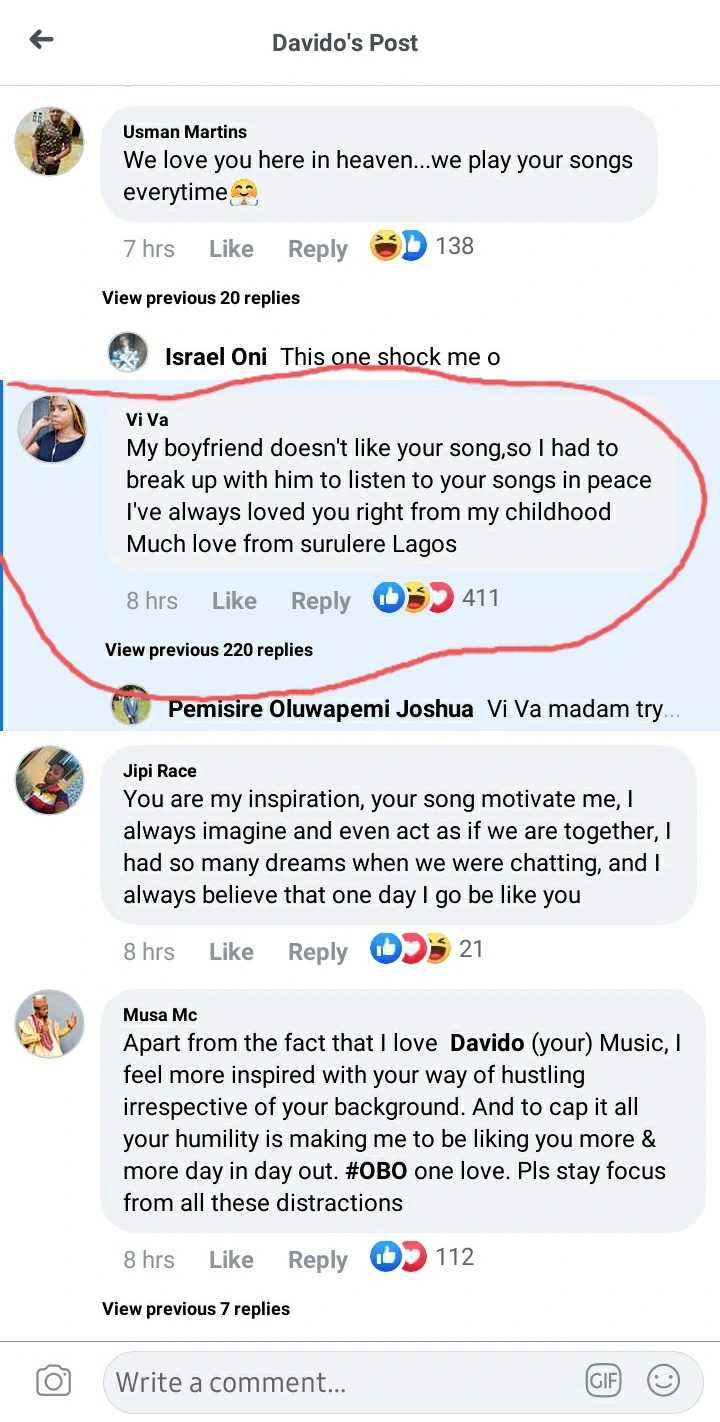Reply to Jipi Race's comment
This screenshot has height=1422, width=720.
pos(317,952)
